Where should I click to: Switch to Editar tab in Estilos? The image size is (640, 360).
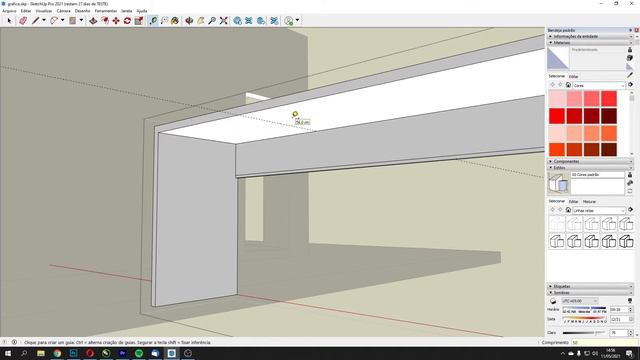[x=573, y=202]
